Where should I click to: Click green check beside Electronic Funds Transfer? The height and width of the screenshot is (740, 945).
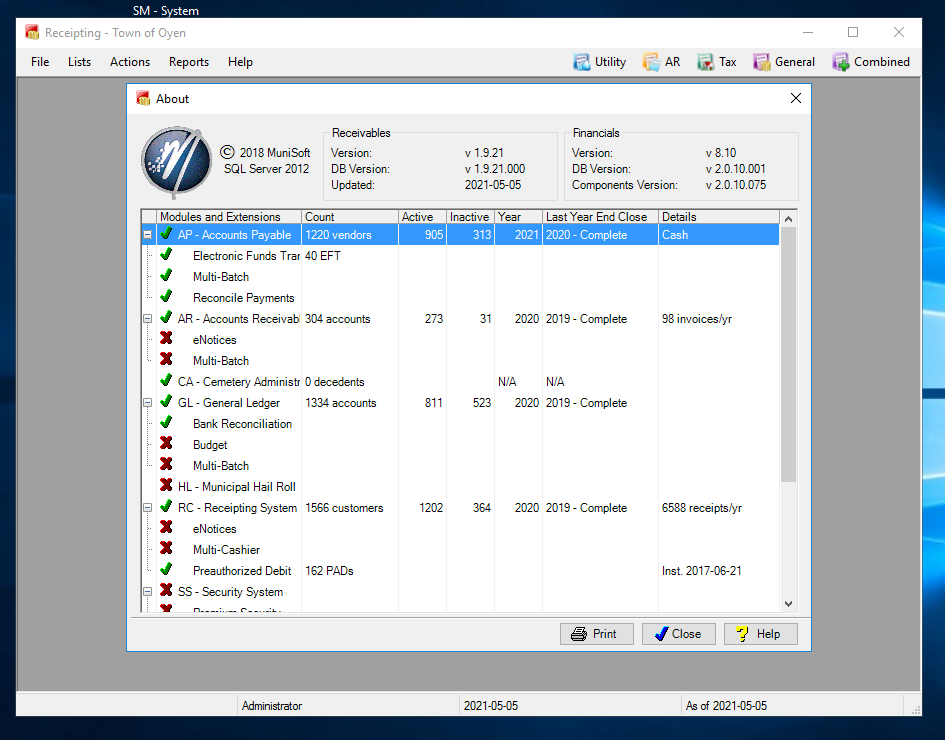coord(166,255)
